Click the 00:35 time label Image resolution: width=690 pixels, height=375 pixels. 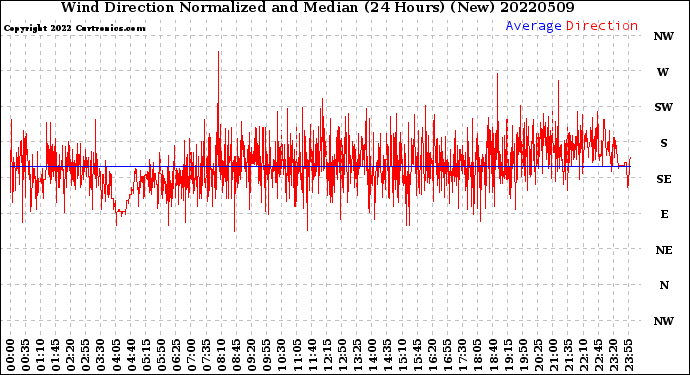[x=26, y=355]
